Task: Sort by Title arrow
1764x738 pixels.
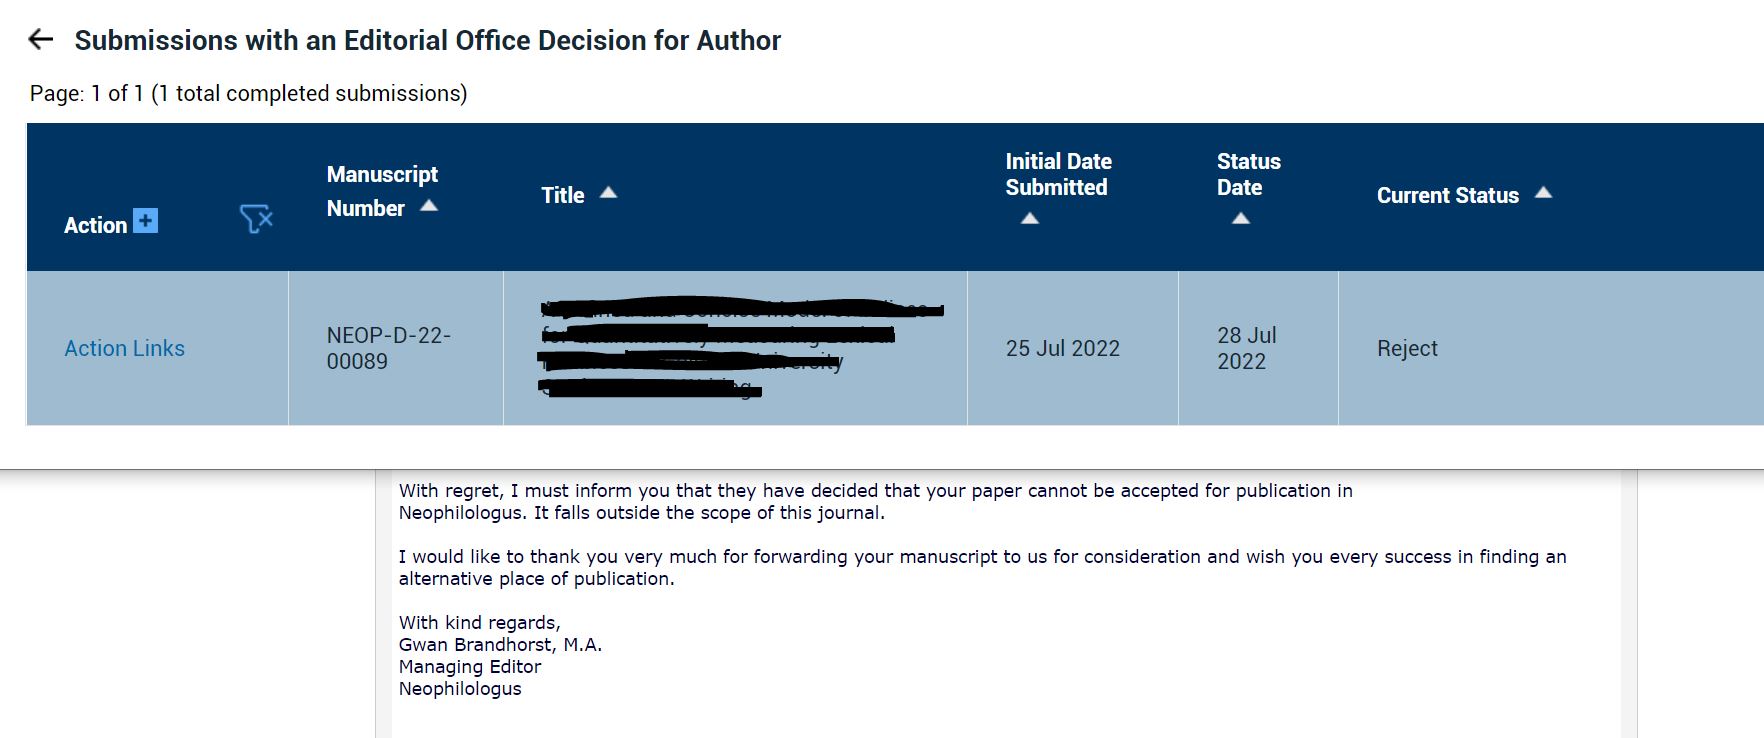Action: tap(608, 193)
